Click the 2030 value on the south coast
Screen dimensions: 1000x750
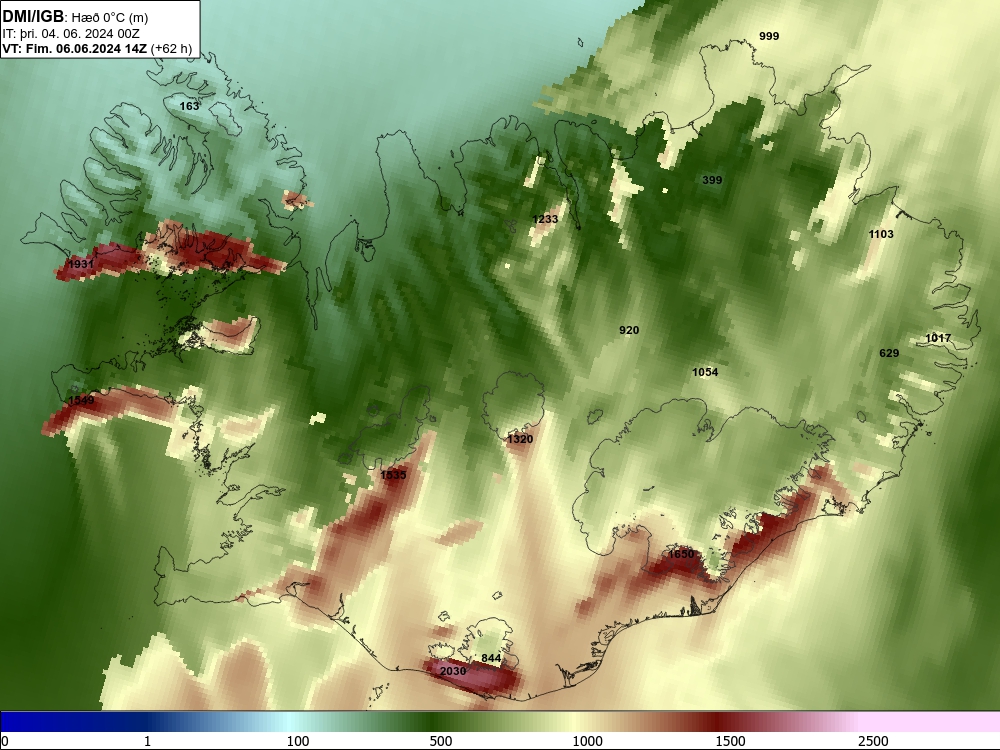453,671
